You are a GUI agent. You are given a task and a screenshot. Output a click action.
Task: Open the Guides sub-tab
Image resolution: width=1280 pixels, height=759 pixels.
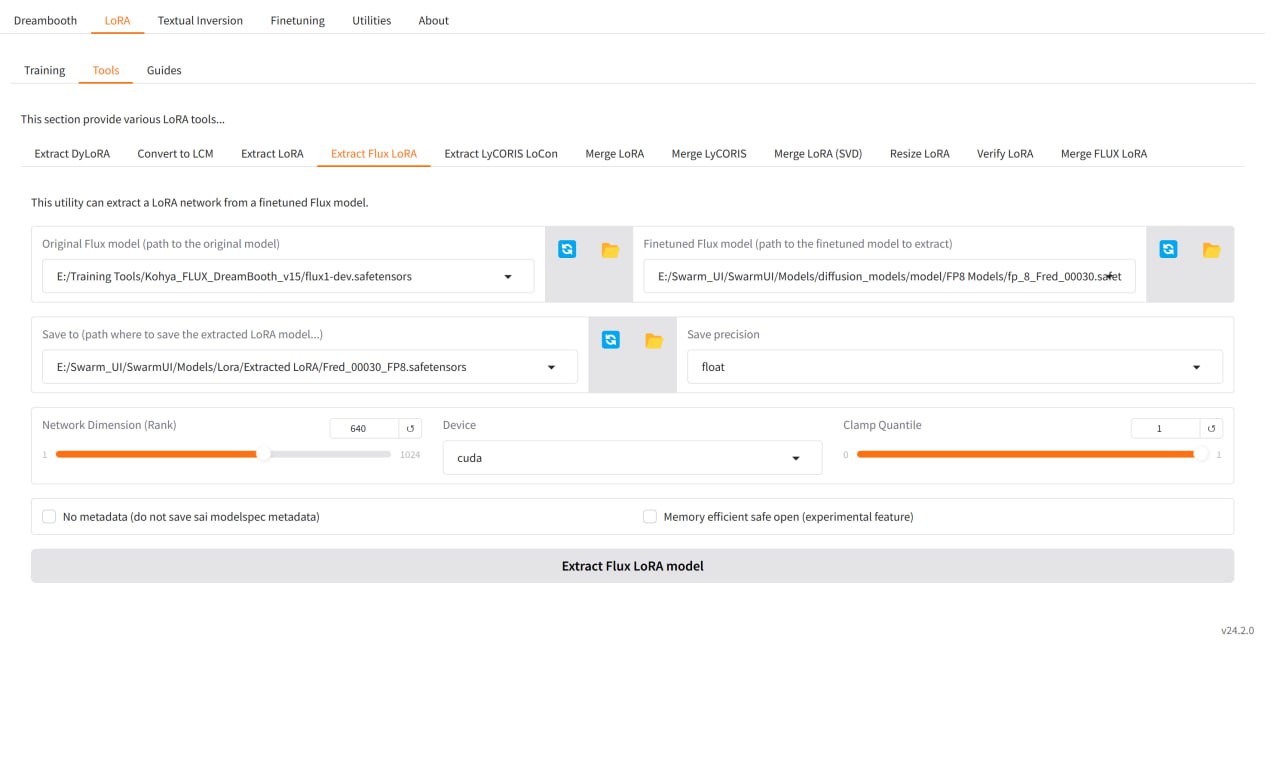tap(164, 70)
